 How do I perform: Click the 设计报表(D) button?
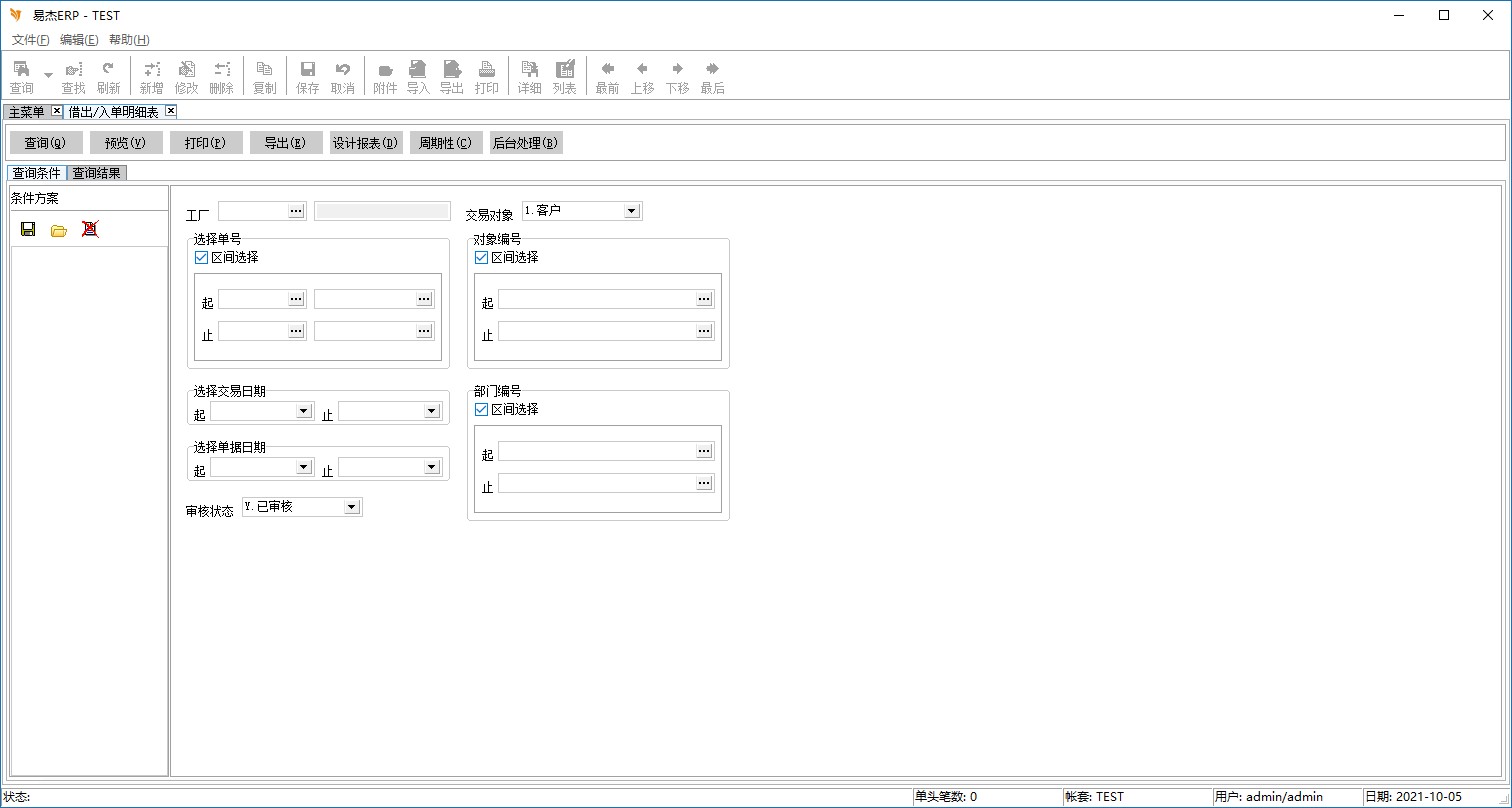[x=366, y=143]
